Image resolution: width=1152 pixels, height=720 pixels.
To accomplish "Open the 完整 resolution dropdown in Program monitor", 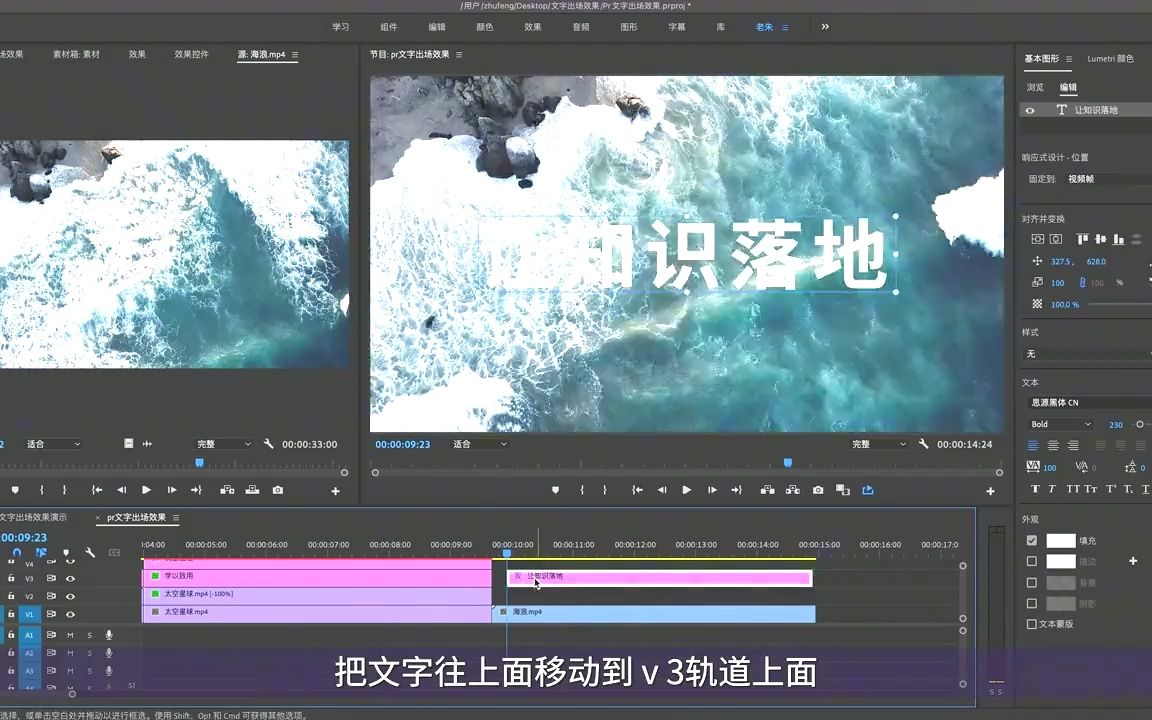I will tap(878, 444).
